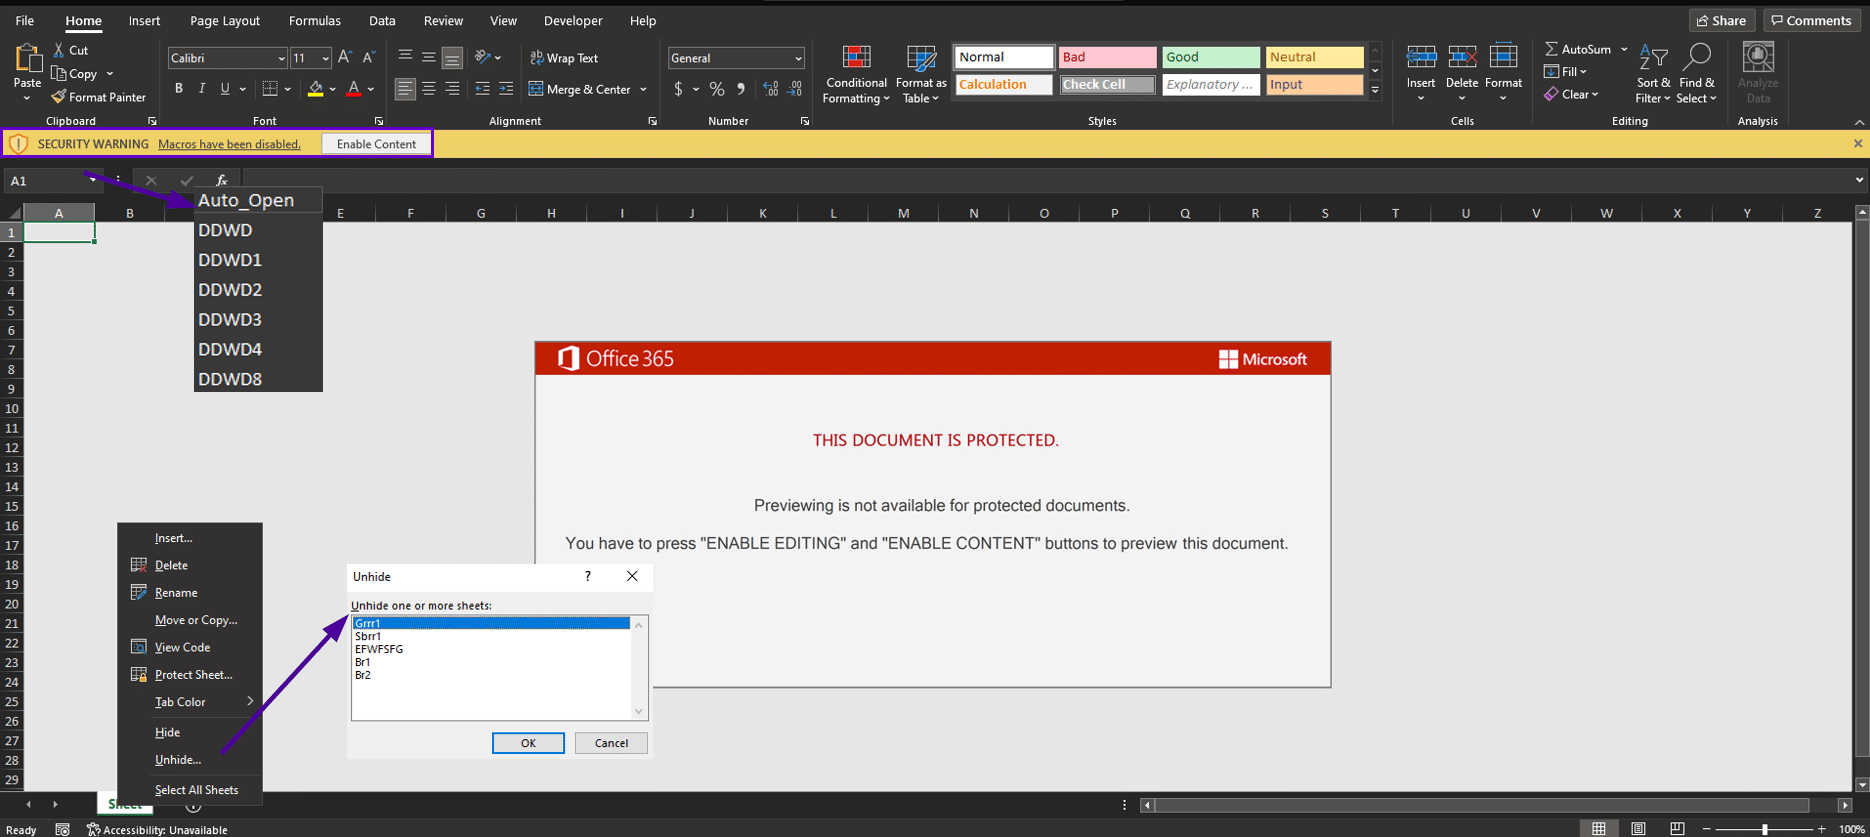The height and width of the screenshot is (837, 1870).
Task: Click the font color A icon
Action: click(x=353, y=89)
